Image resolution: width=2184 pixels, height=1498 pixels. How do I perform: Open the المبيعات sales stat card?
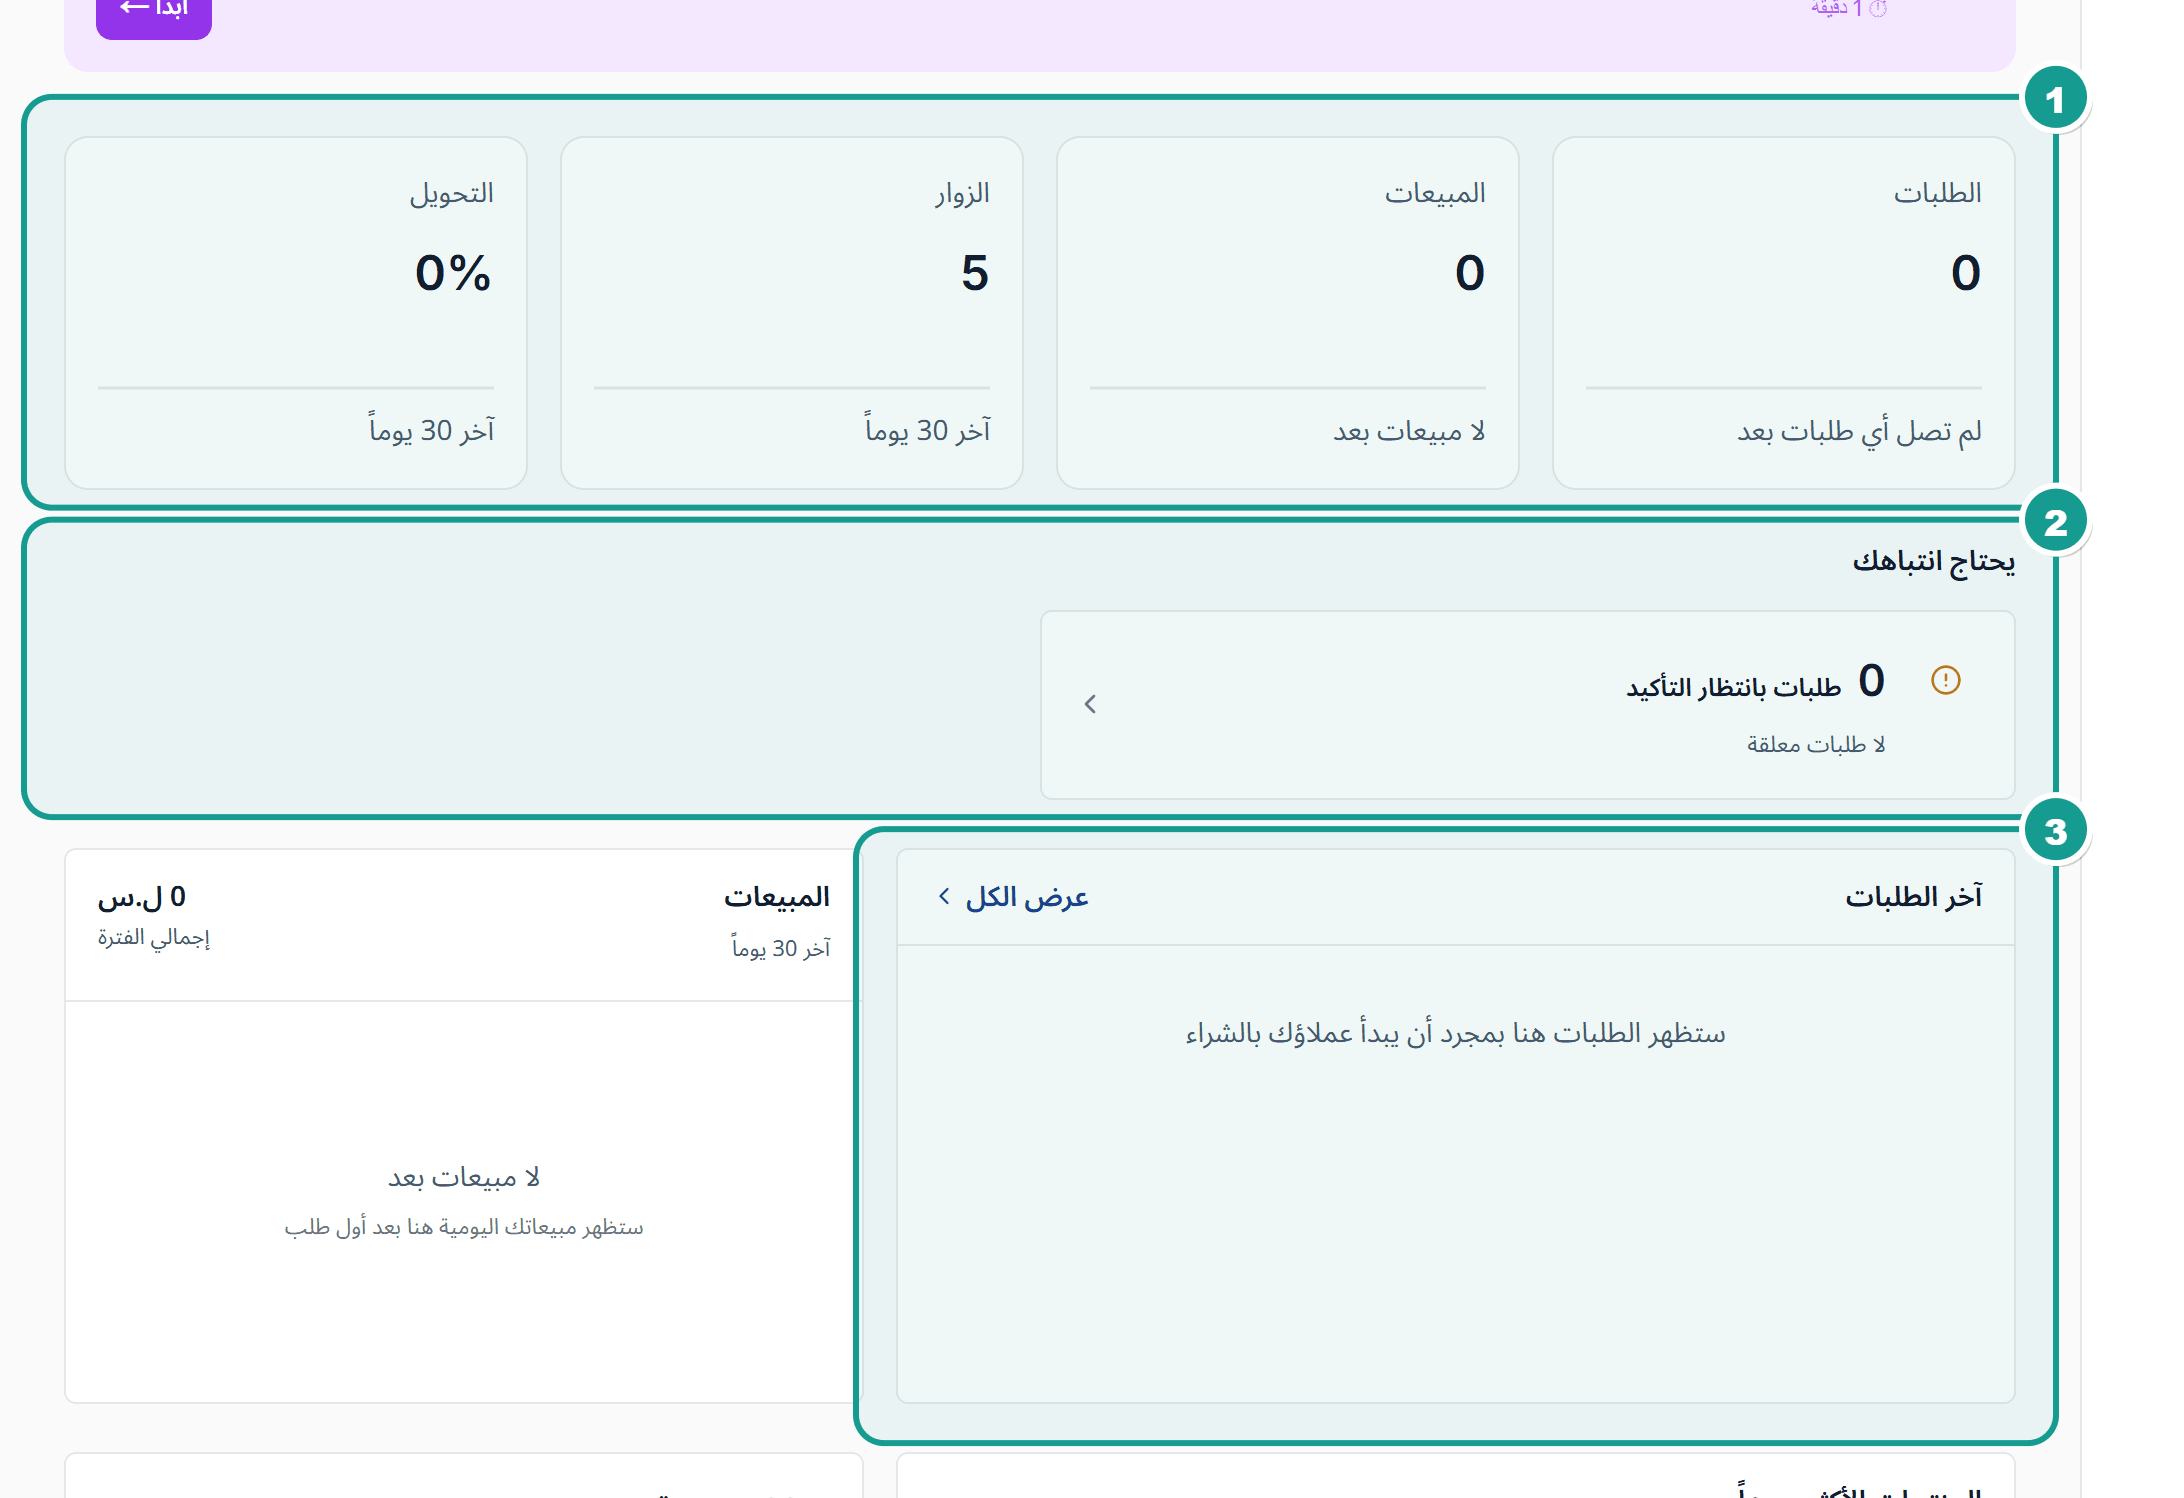click(x=1287, y=313)
